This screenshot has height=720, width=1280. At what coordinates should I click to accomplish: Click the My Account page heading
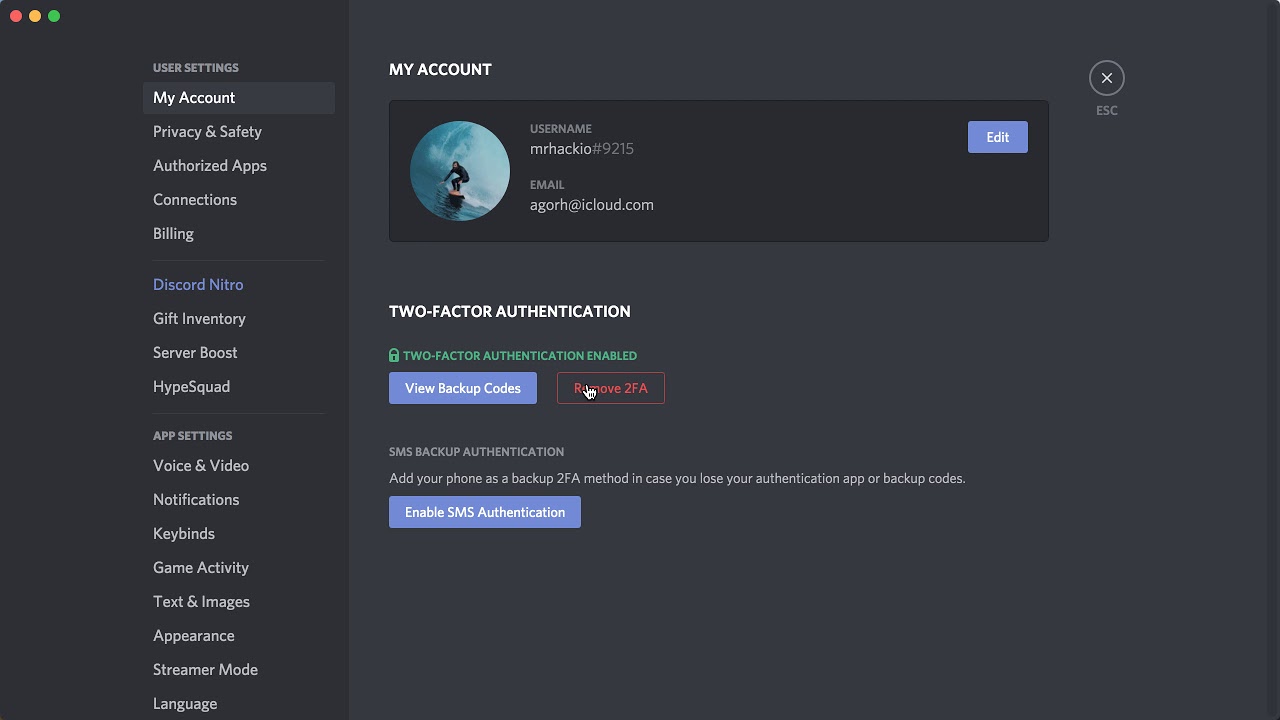(440, 70)
